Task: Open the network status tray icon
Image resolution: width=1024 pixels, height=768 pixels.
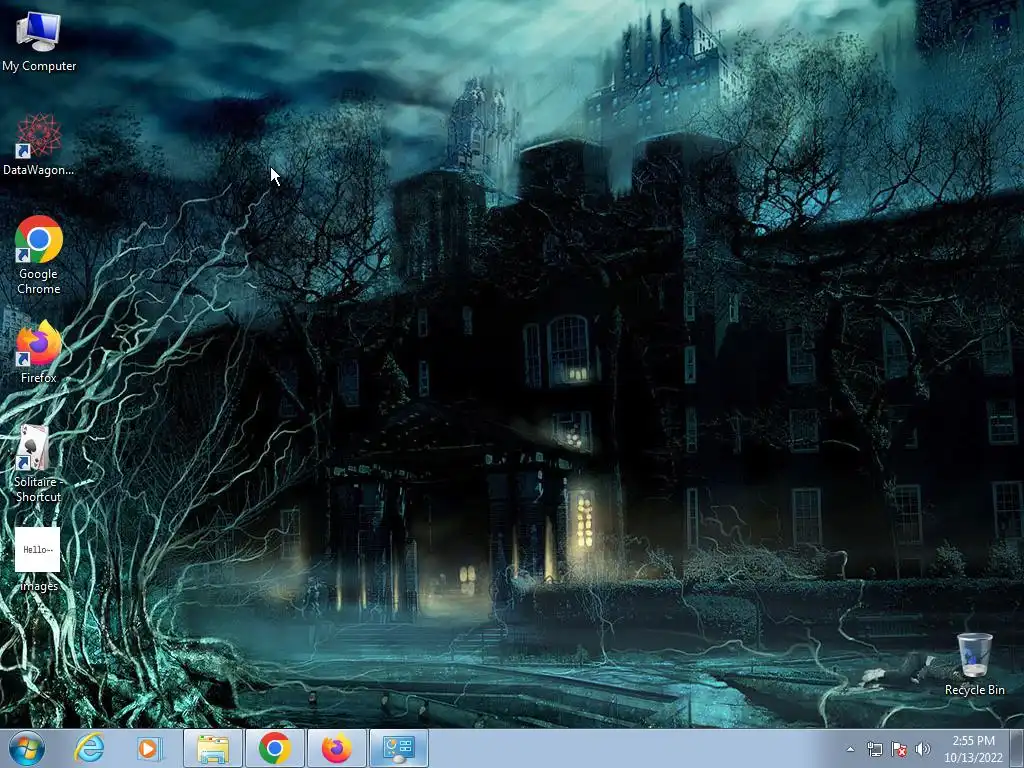Action: (x=874, y=749)
